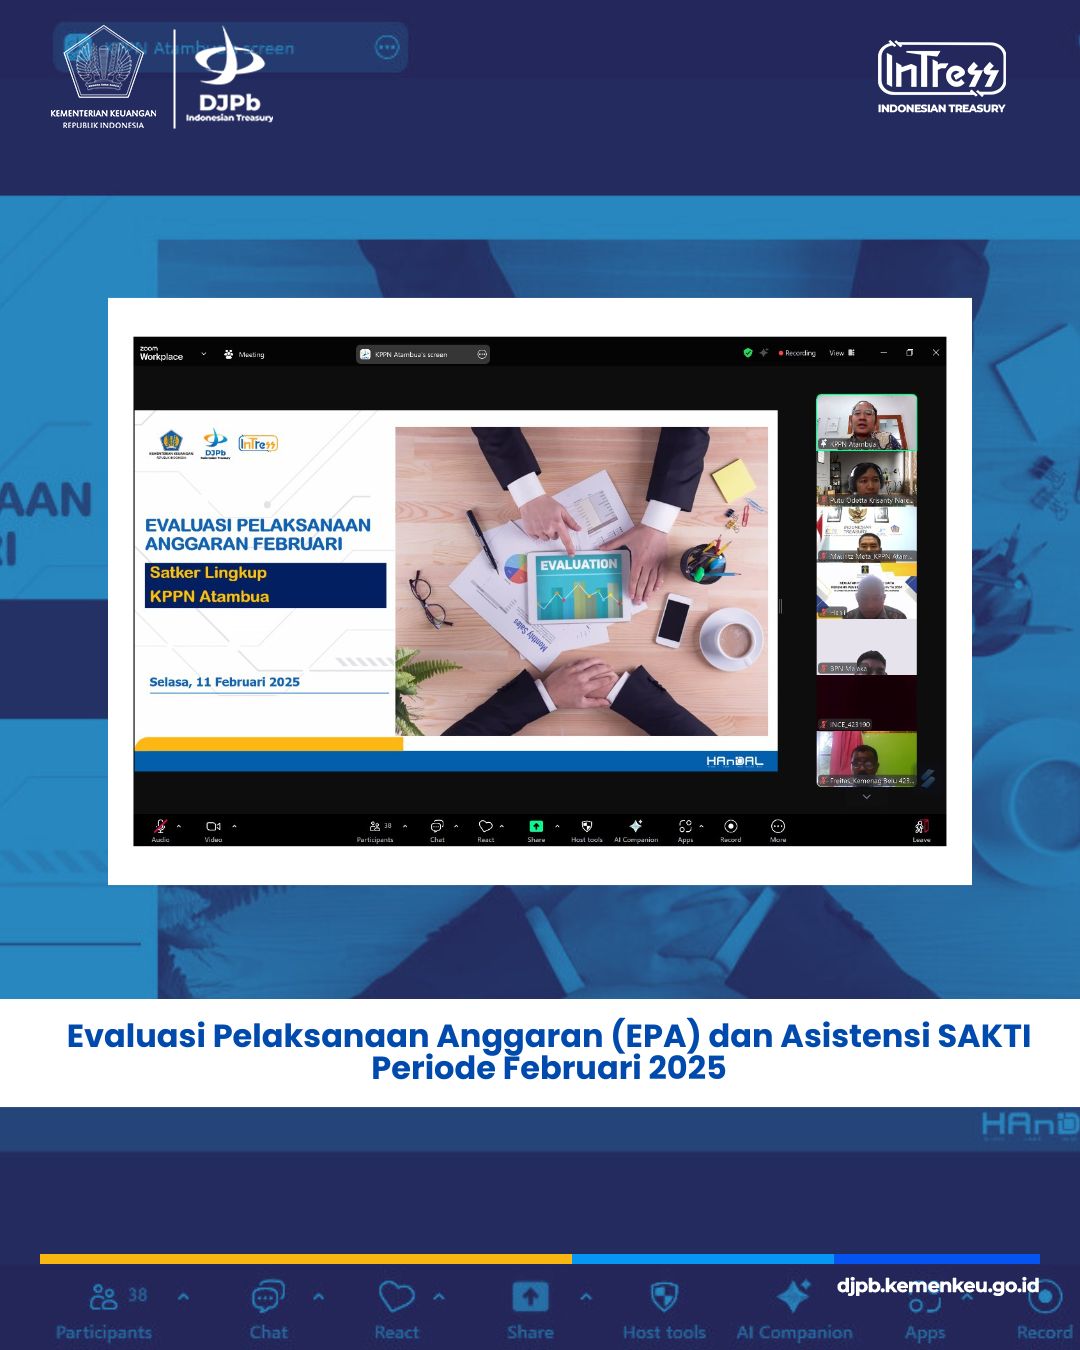This screenshot has height=1350, width=1080.
Task: Click the green encryption shield icon
Action: 747,353
